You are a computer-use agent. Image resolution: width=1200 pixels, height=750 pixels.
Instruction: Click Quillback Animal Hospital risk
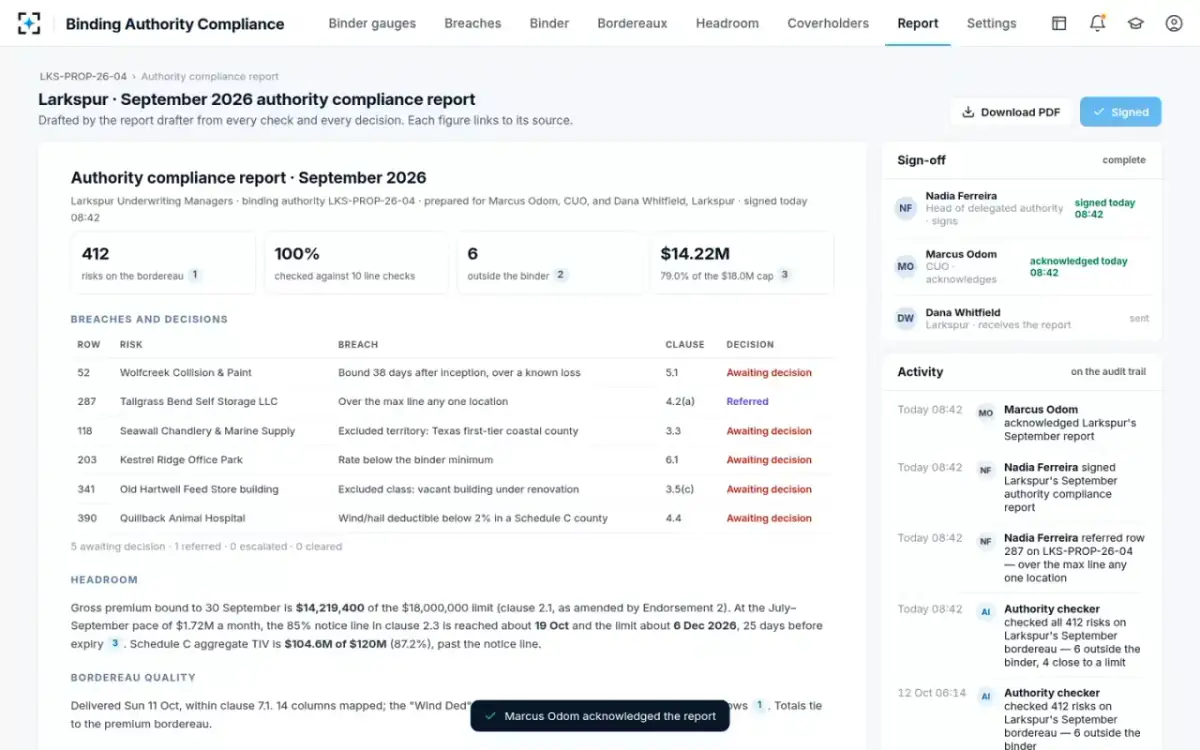pos(182,518)
